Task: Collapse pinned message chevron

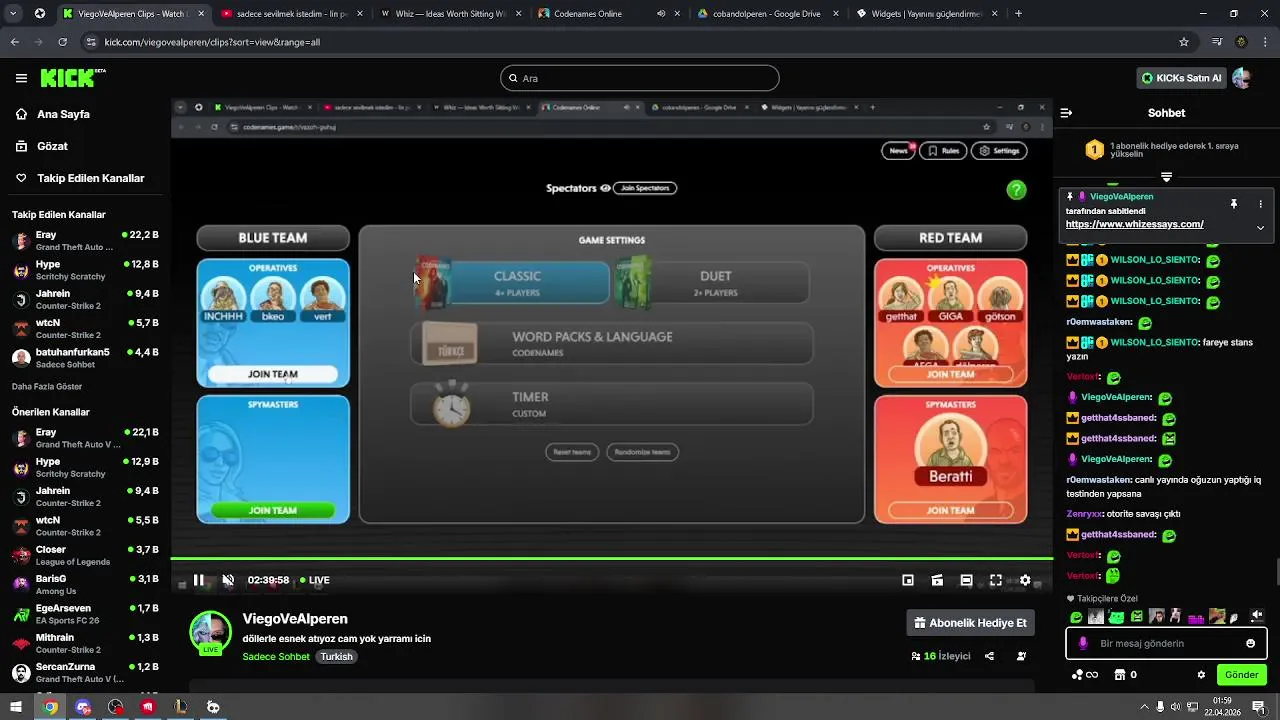Action: tap(1260, 227)
